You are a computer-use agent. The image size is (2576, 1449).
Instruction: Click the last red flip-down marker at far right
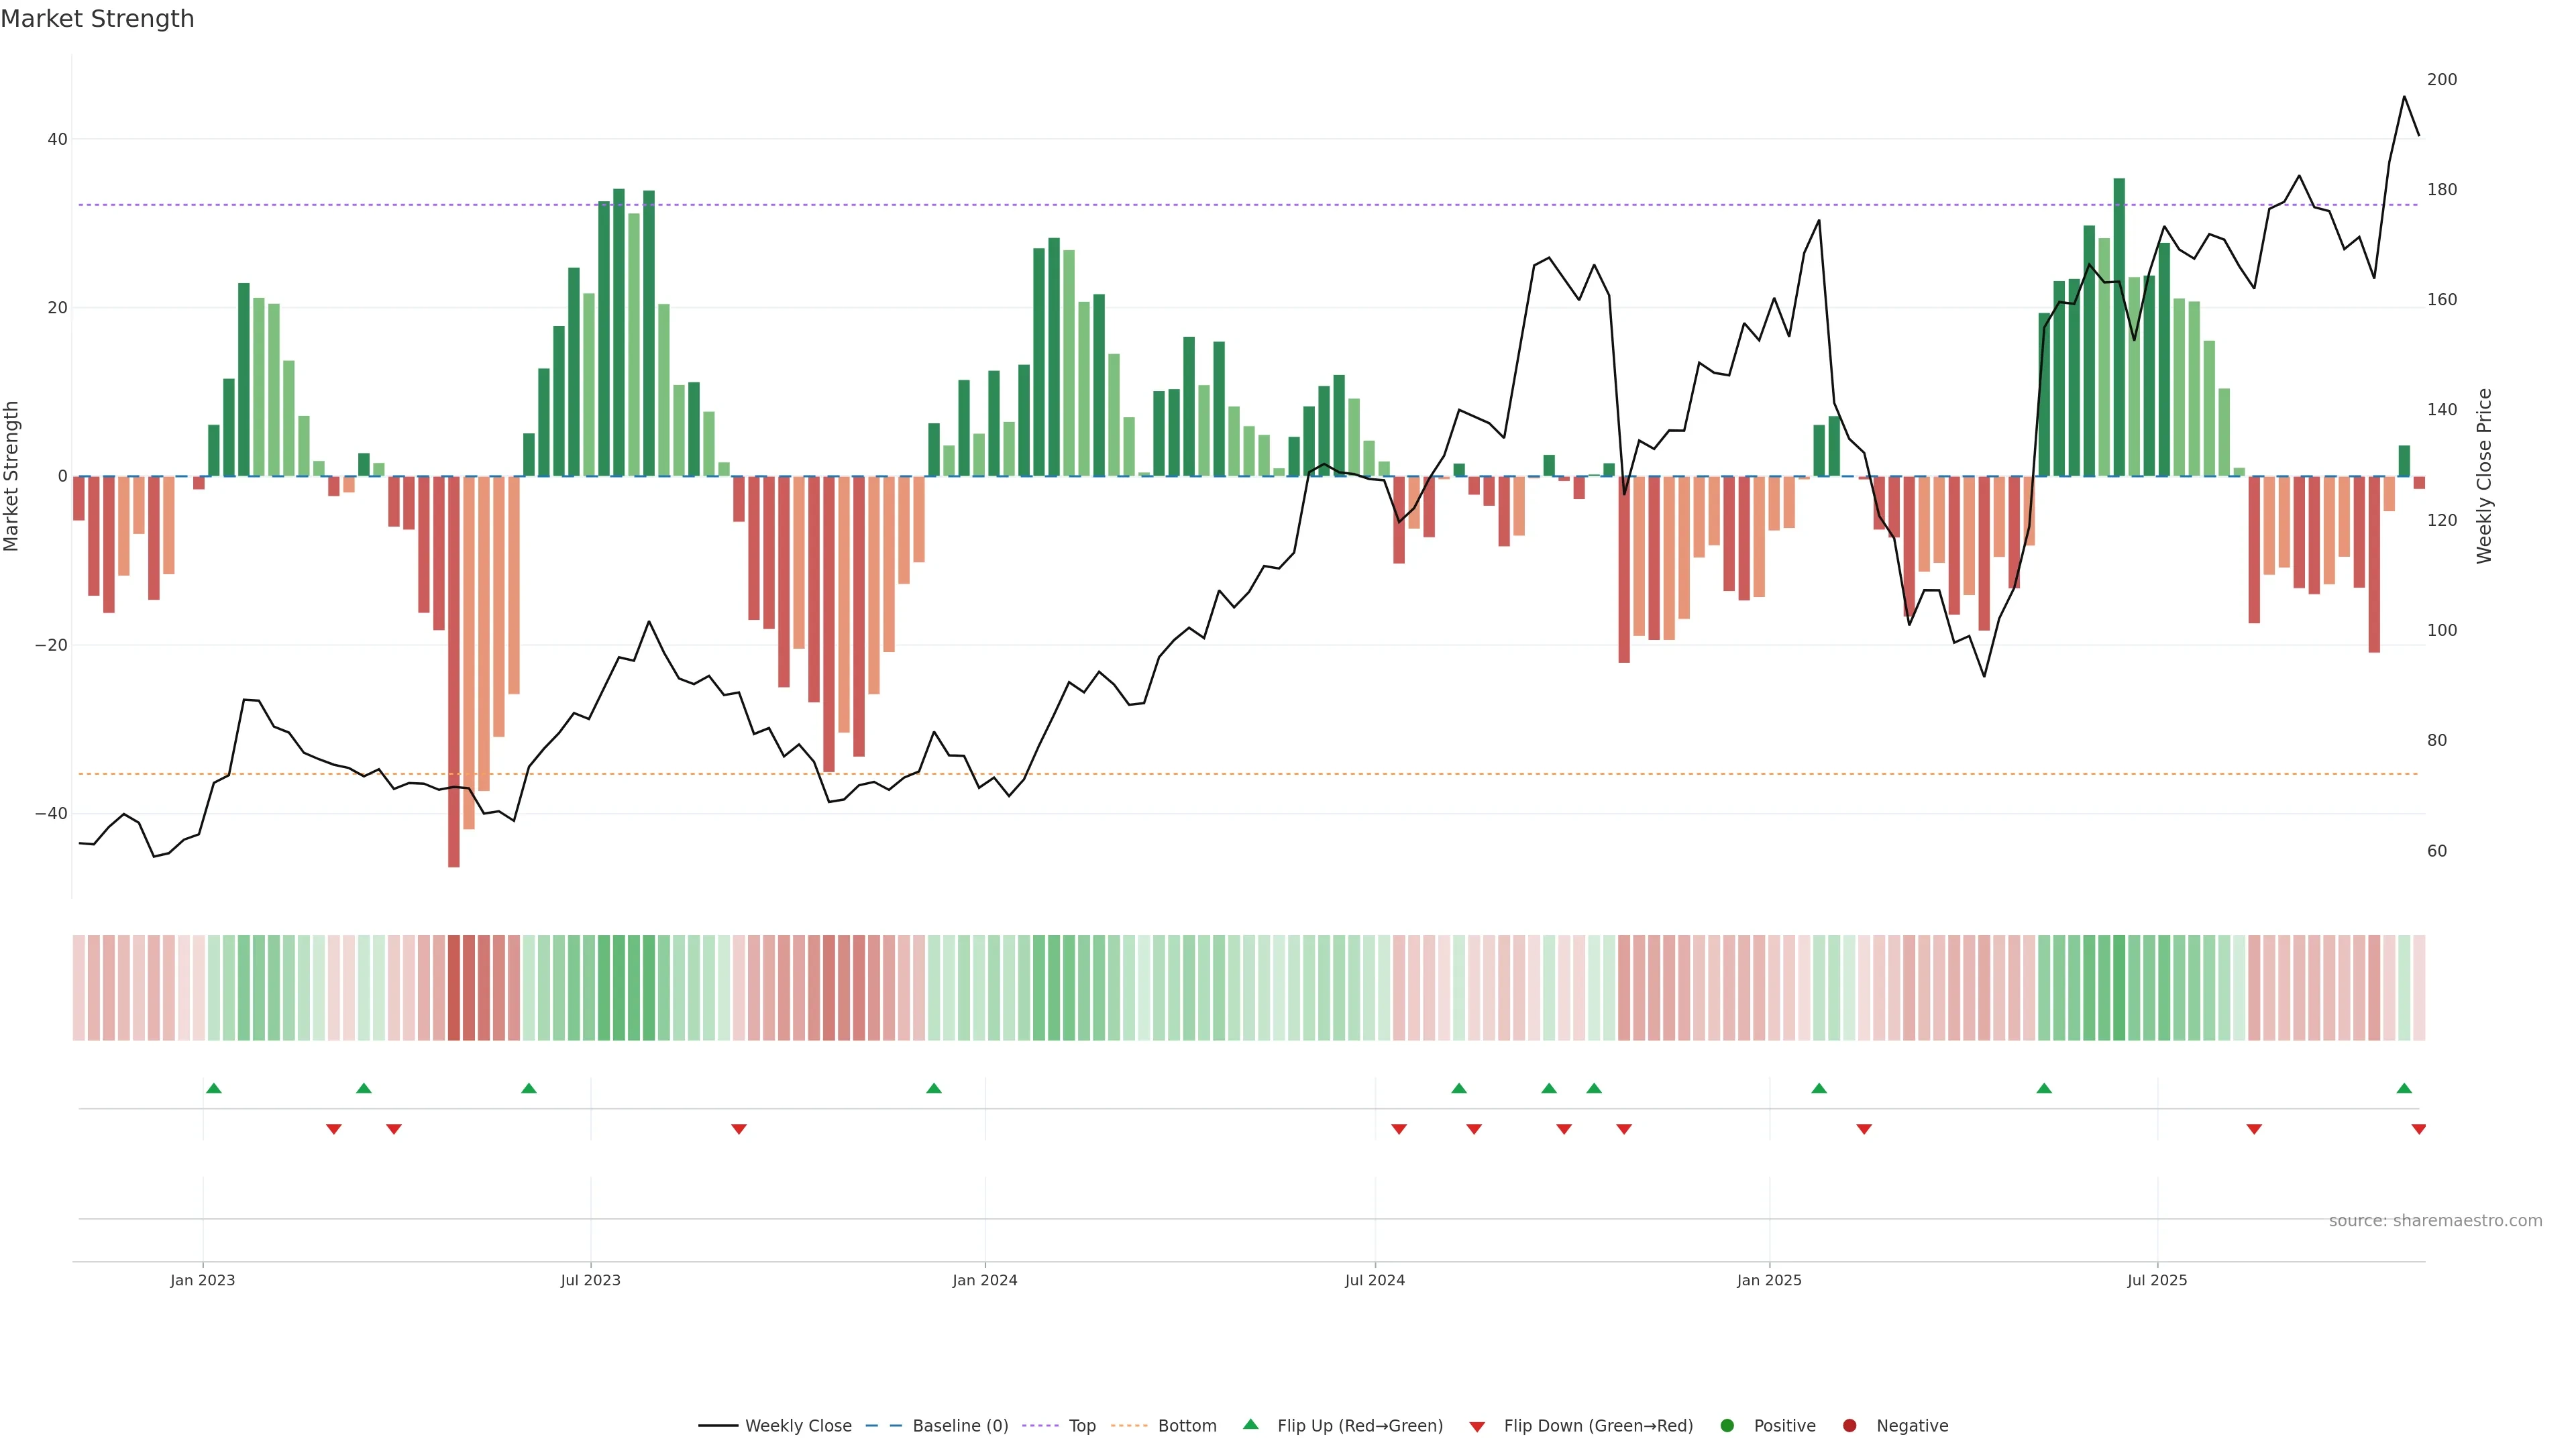click(2418, 1129)
